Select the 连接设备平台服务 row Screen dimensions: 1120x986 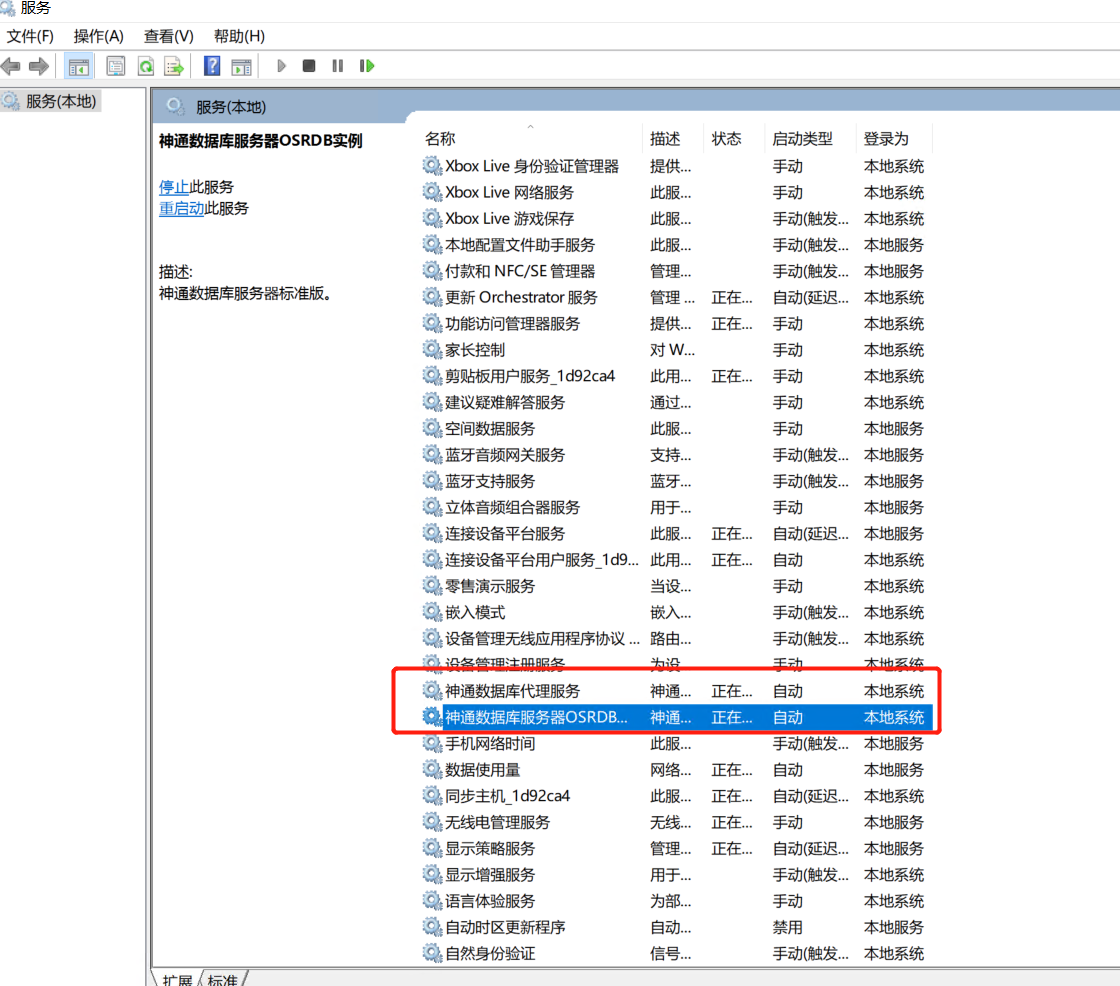676,534
